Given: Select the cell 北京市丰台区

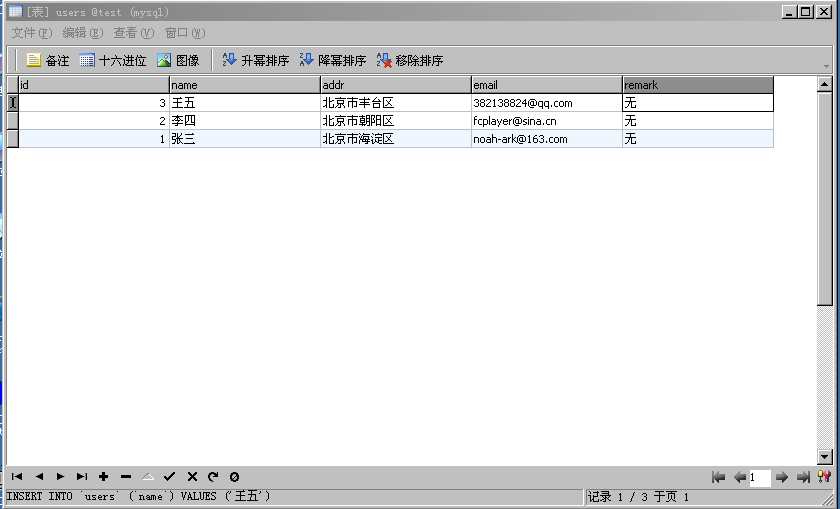Looking at the screenshot, I should coord(396,103).
